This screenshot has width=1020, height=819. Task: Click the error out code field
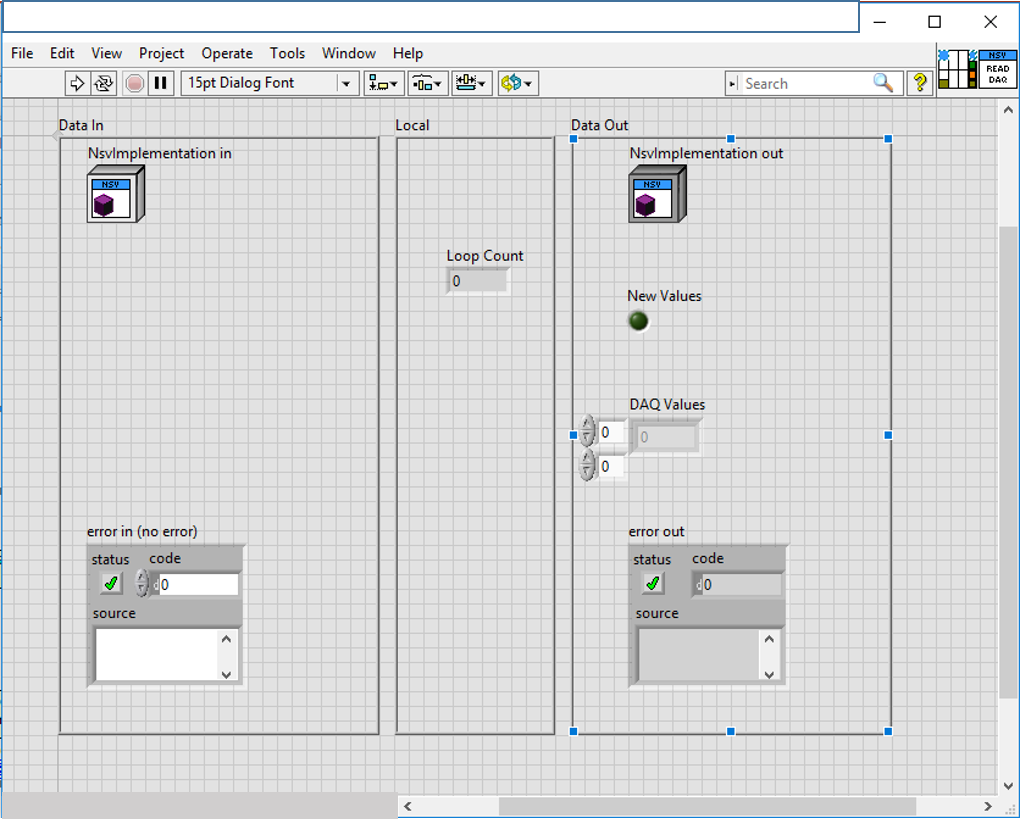[x=741, y=585]
